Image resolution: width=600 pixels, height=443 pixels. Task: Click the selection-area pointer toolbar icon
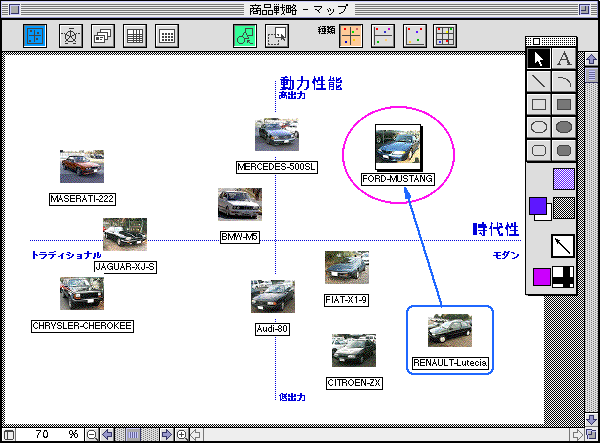pyautogui.click(x=277, y=36)
